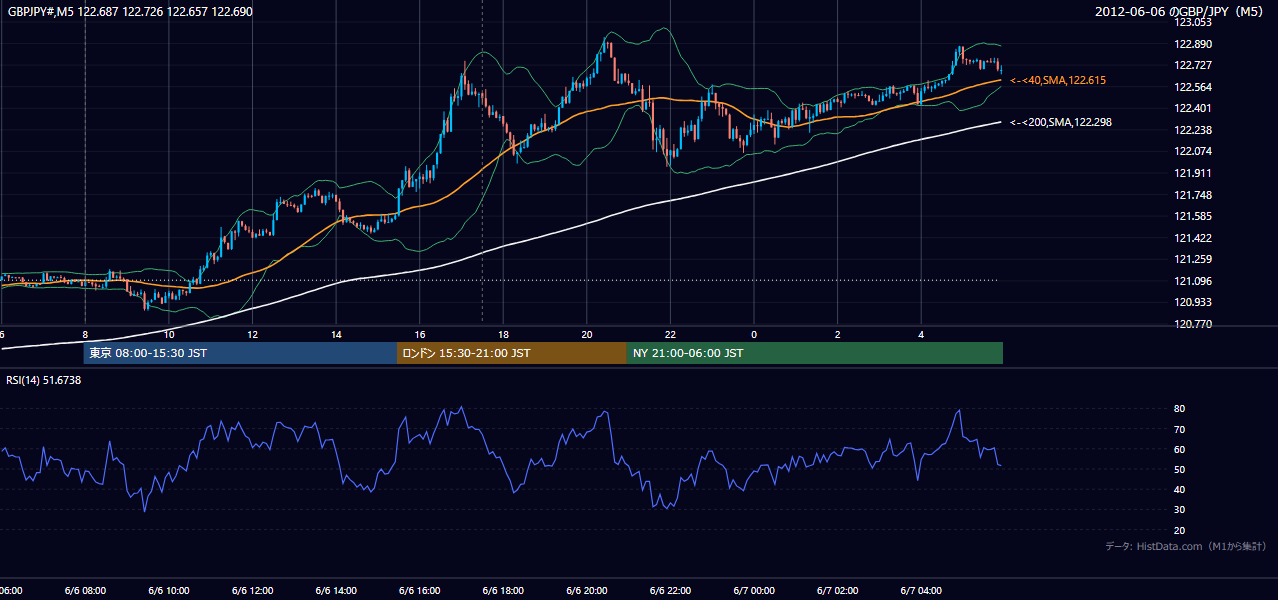Select the ロンドン 15:30-21:00 JST session bar
Image resolution: width=1278 pixels, height=600 pixels.
coord(512,353)
